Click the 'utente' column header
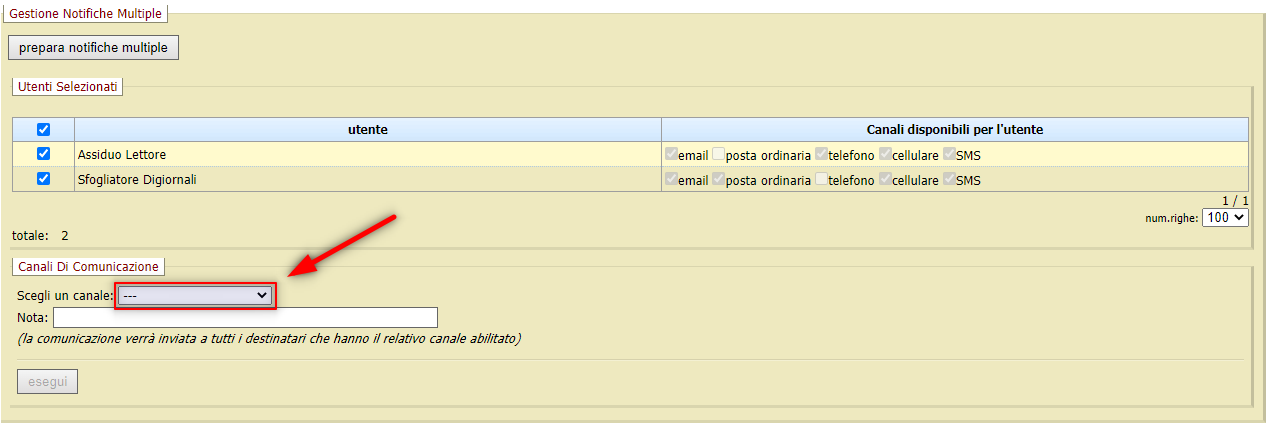1267x424 pixels. pyautogui.click(x=367, y=129)
